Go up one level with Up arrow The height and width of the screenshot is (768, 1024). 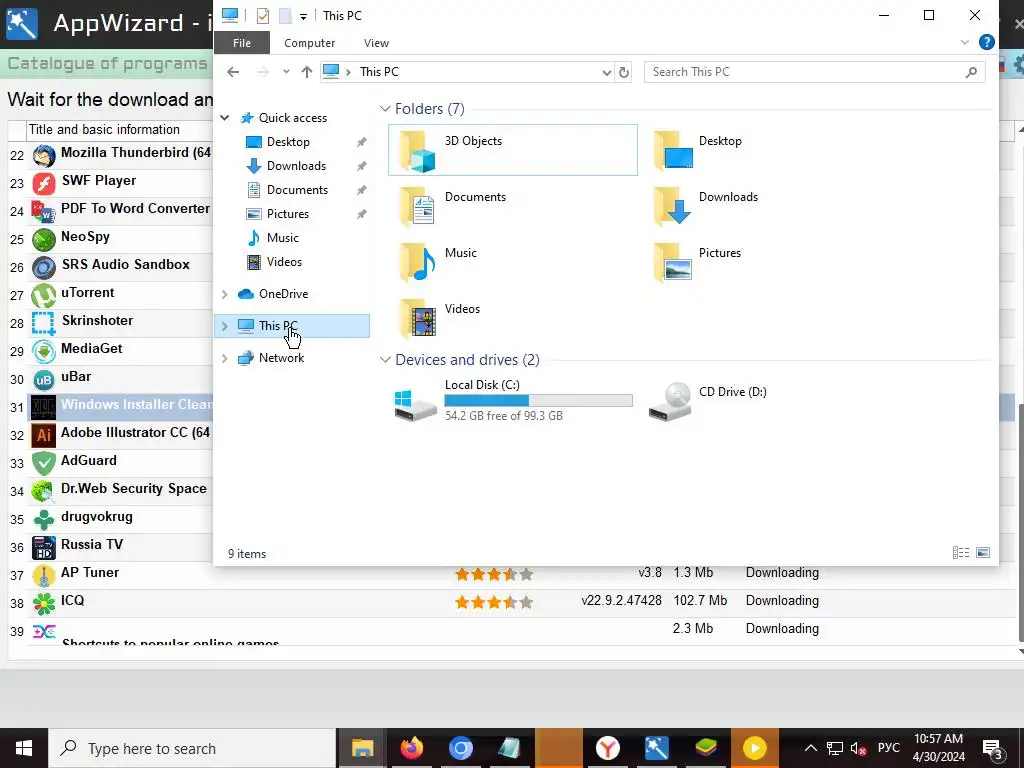[x=307, y=72]
